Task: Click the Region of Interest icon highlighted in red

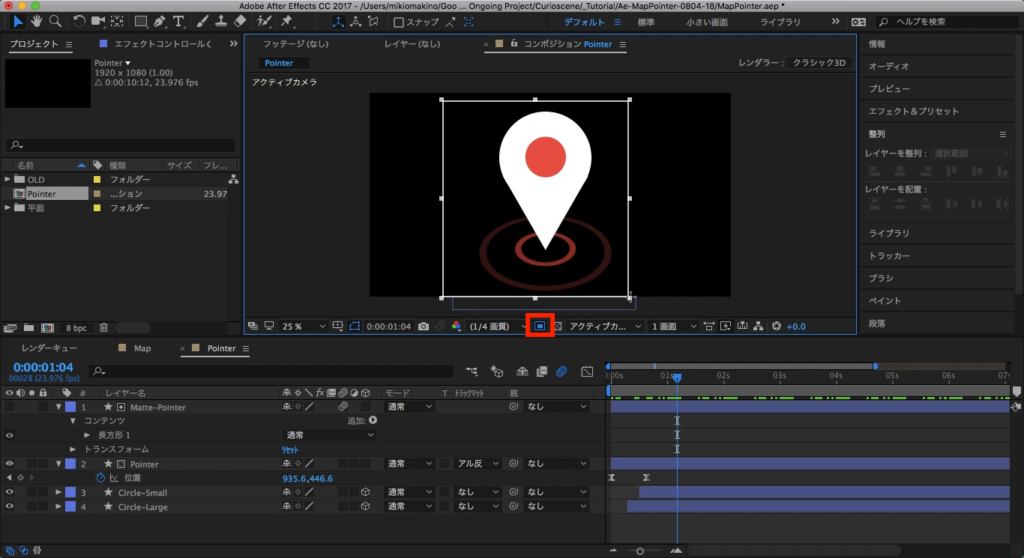Action: pos(540,326)
